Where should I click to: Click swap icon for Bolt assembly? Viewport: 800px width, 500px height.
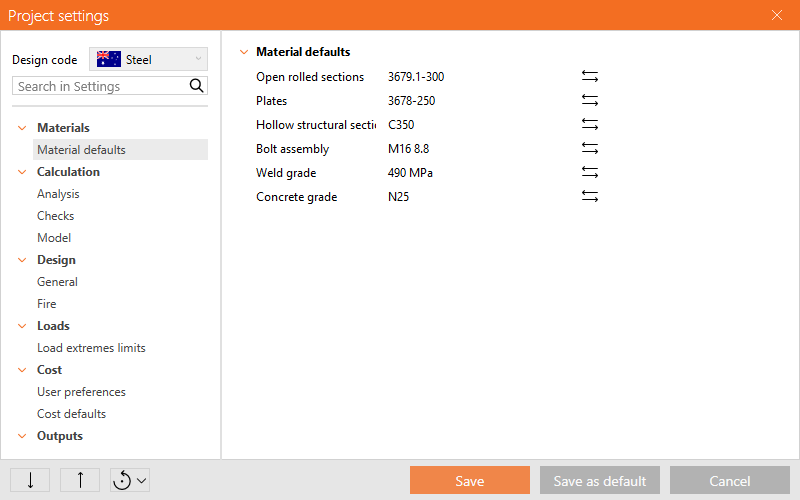click(590, 149)
